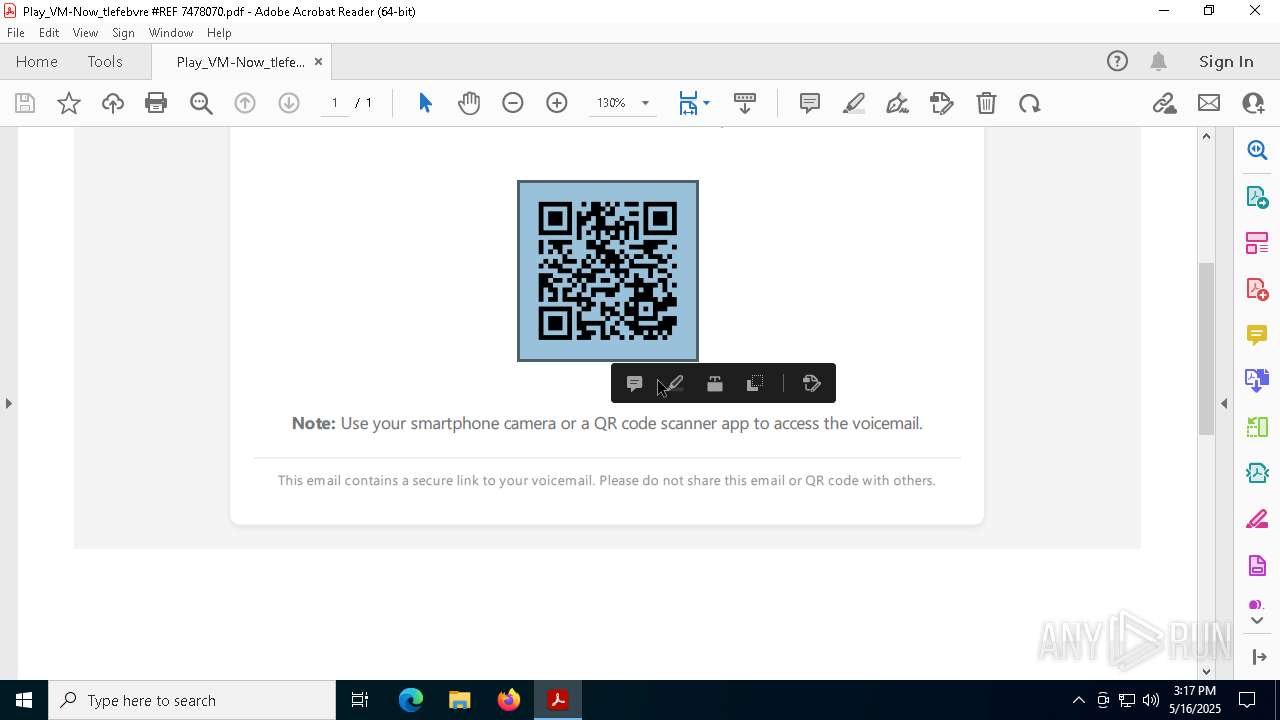Select the highlight text pen
Image resolution: width=1280 pixels, height=720 pixels.
[854, 103]
